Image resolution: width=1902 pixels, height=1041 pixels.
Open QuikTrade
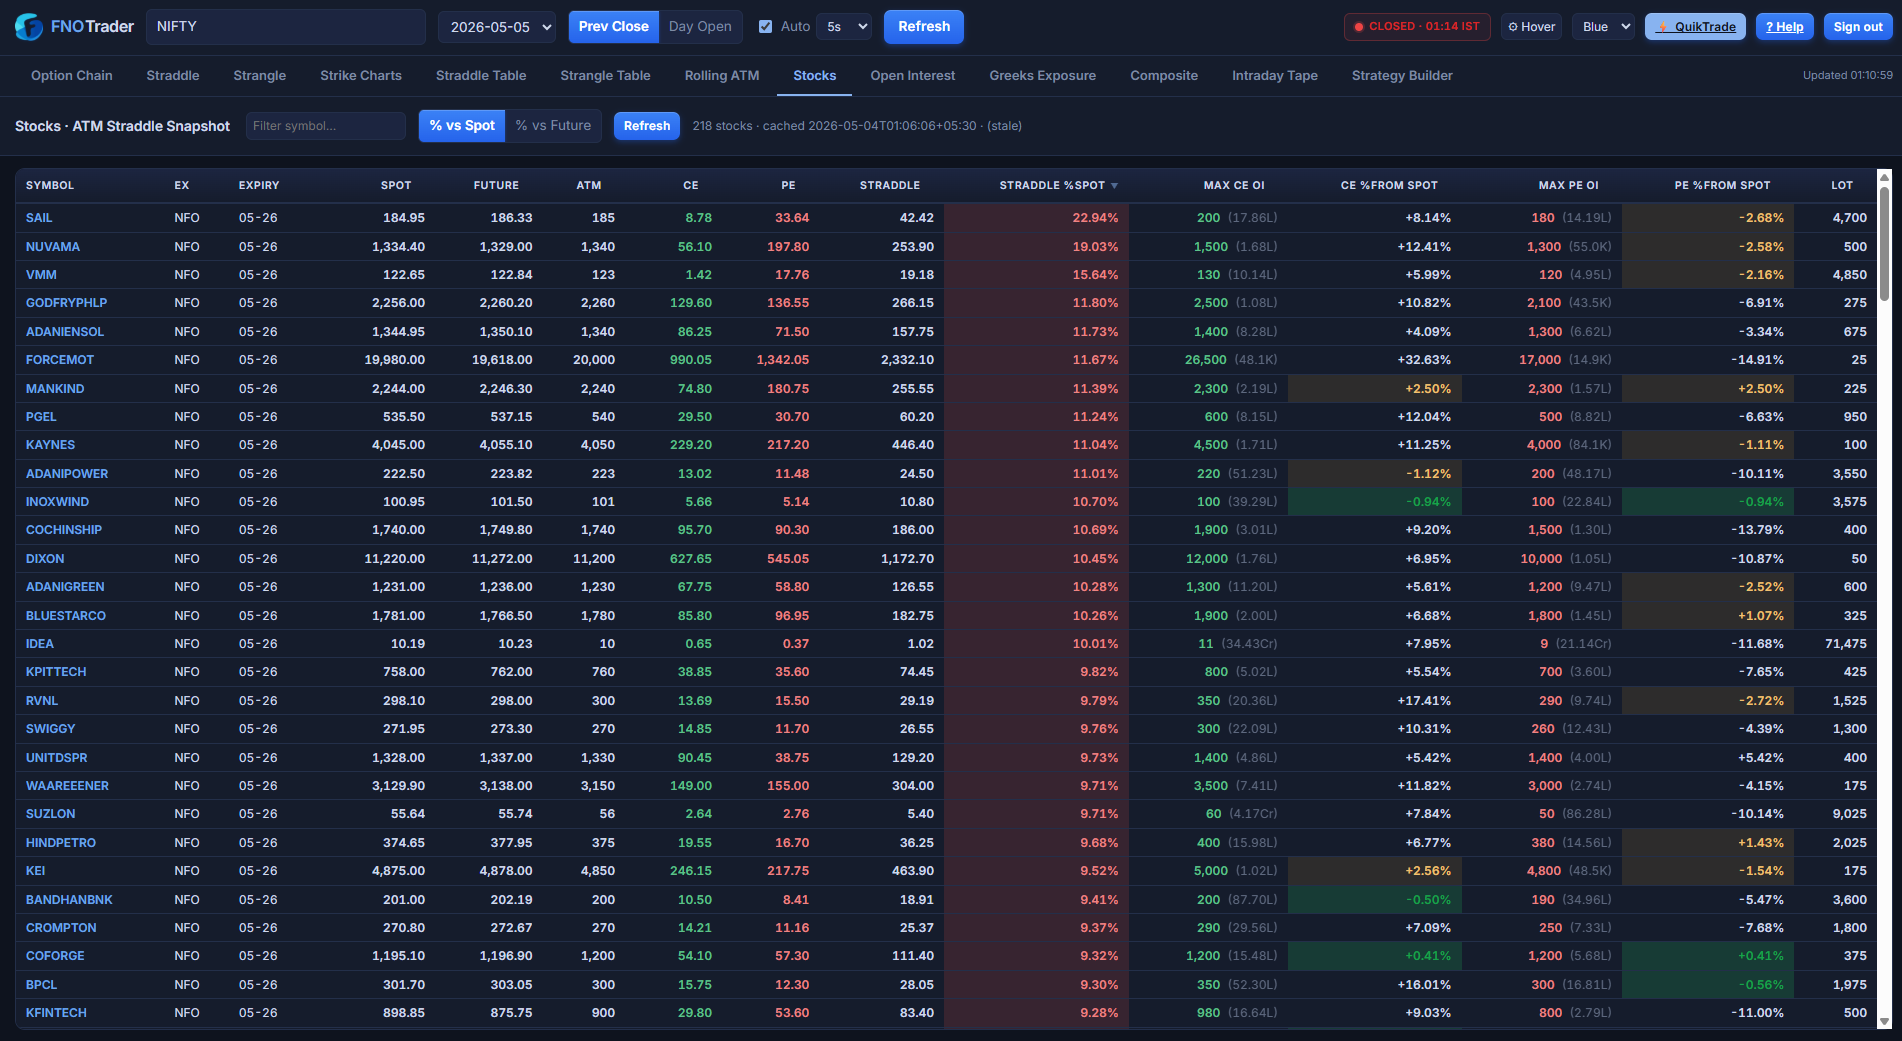(1696, 27)
